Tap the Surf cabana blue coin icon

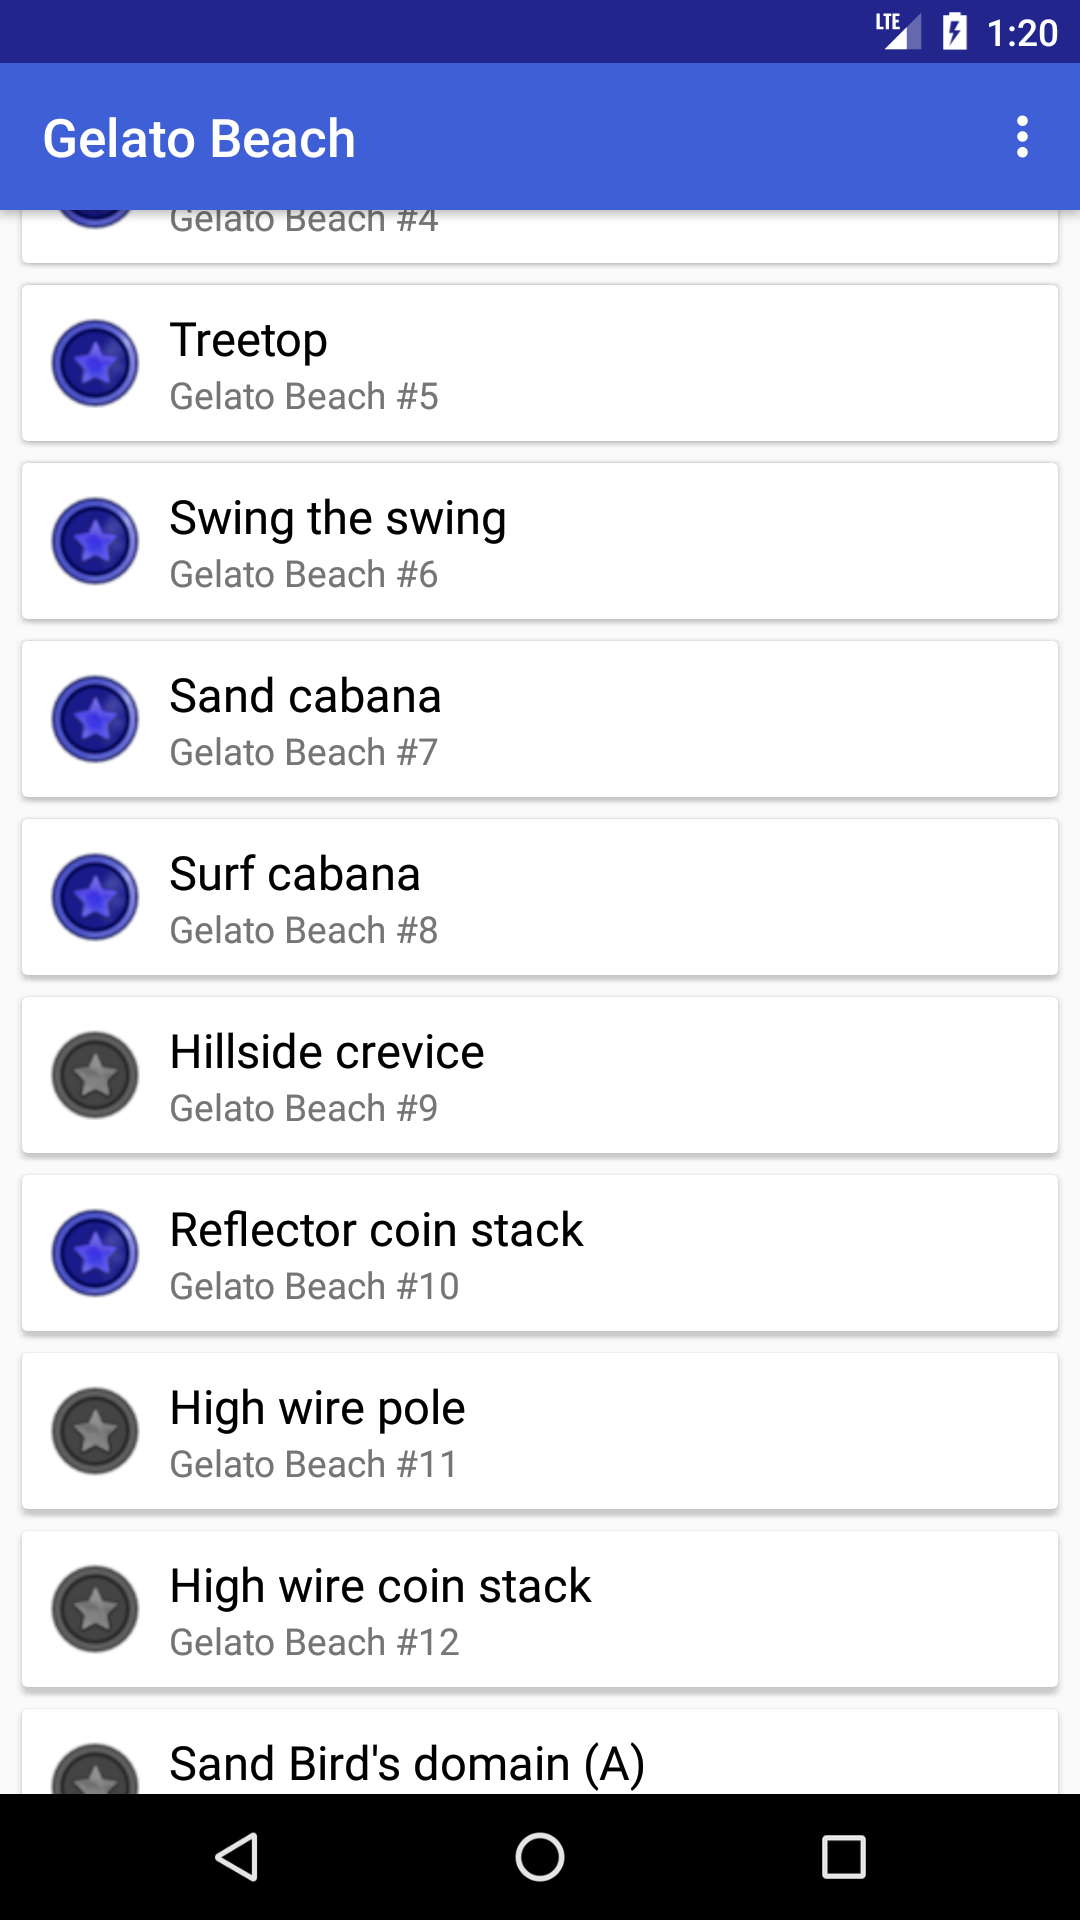[x=95, y=897]
